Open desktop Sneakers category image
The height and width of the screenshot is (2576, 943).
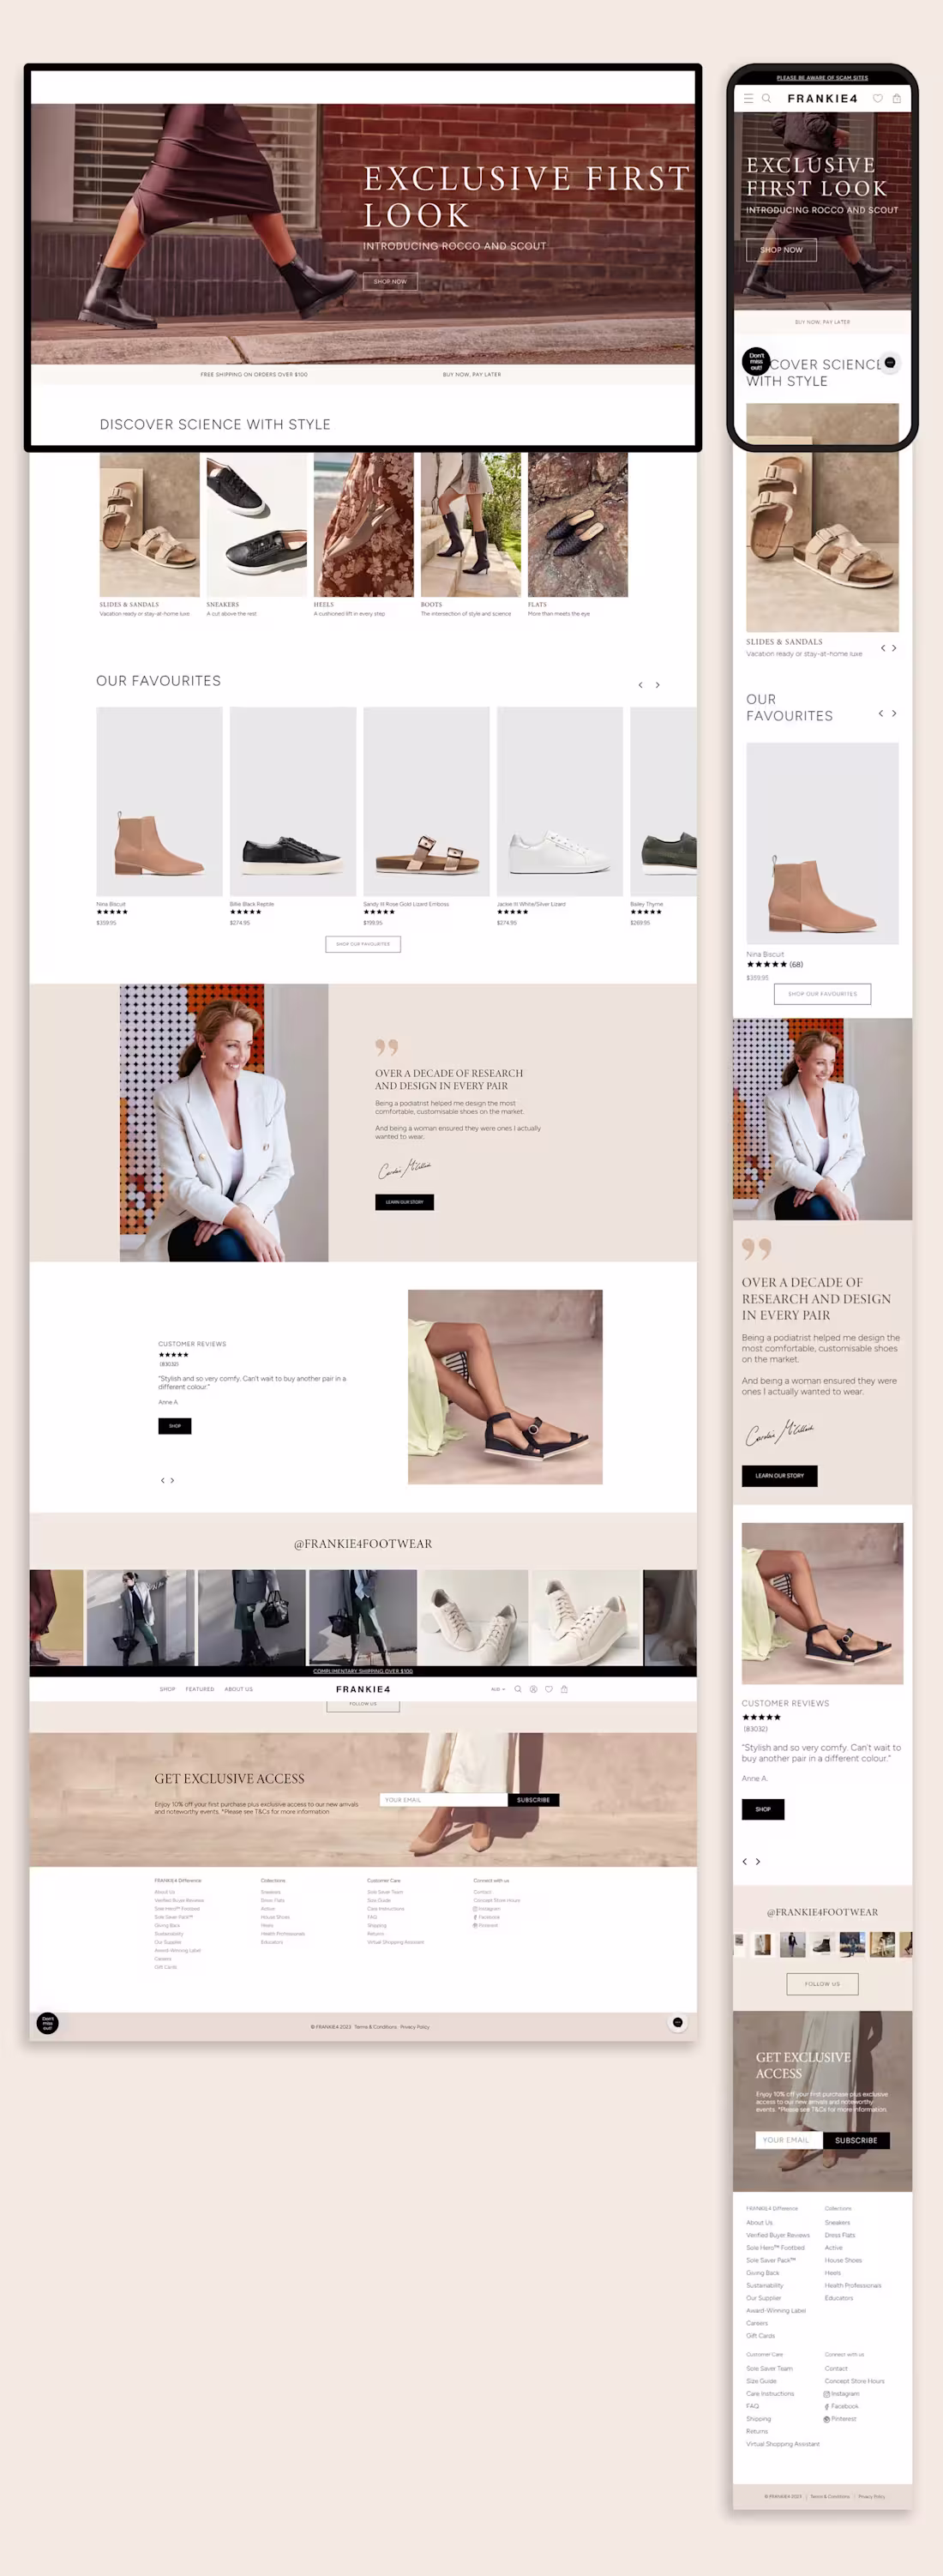256,524
